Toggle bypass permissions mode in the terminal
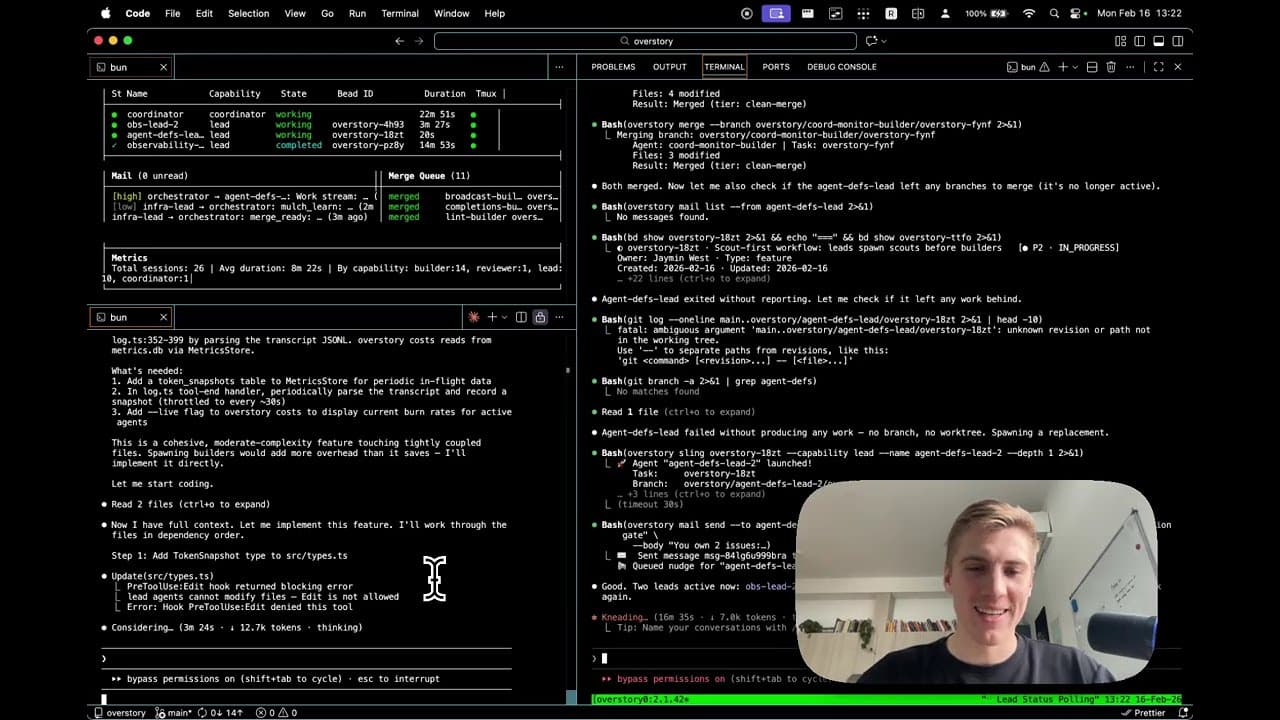Viewport: 1280px width, 720px height. coord(680,678)
